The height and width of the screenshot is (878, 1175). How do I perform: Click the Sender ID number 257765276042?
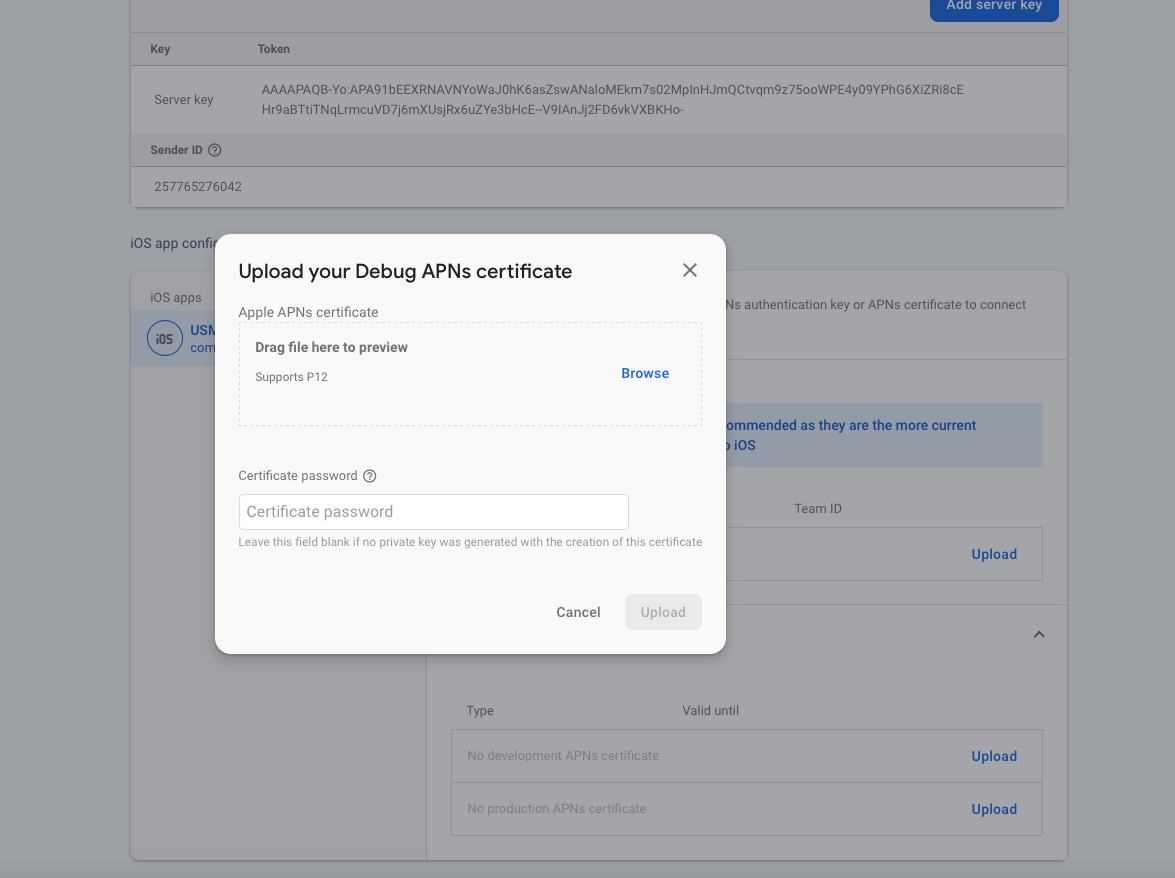coord(198,187)
